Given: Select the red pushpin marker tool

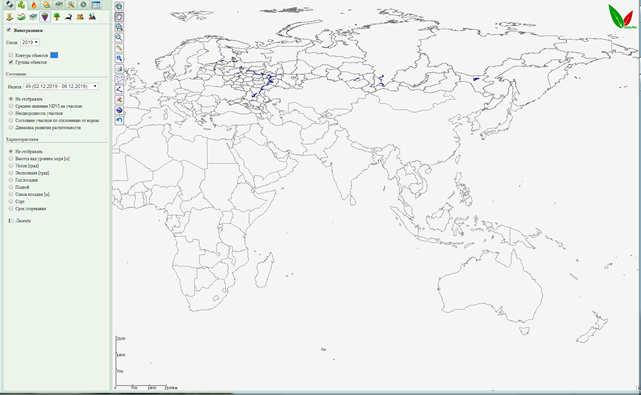Looking at the screenshot, I should point(119,100).
